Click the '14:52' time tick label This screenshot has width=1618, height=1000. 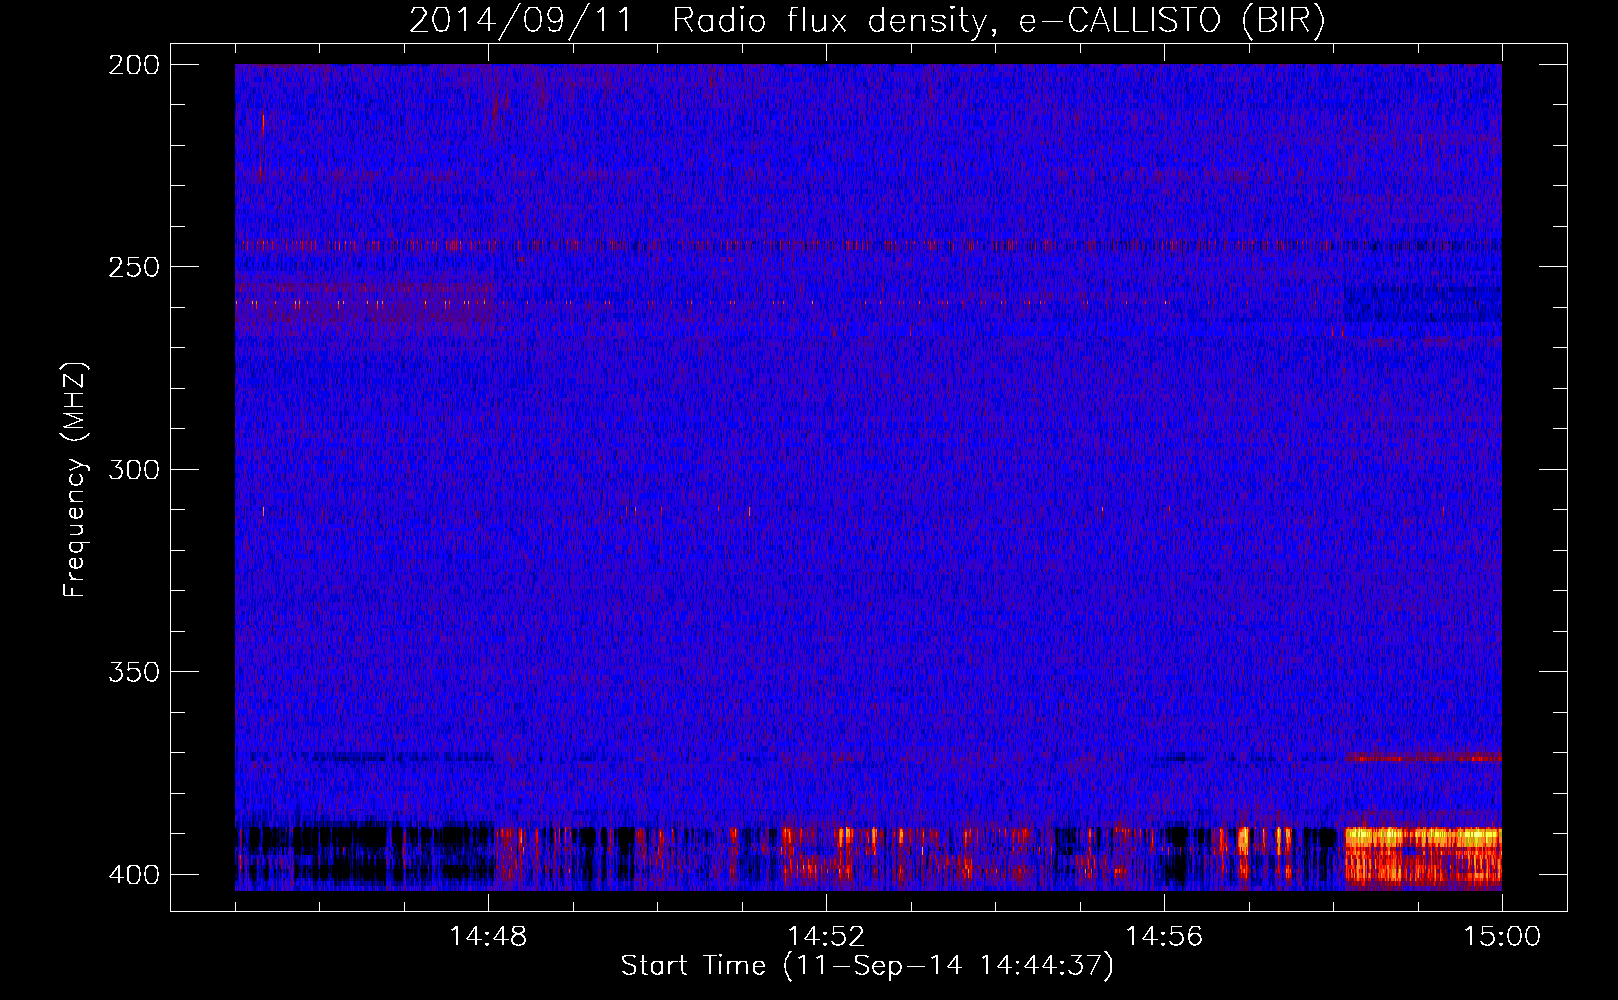826,937
